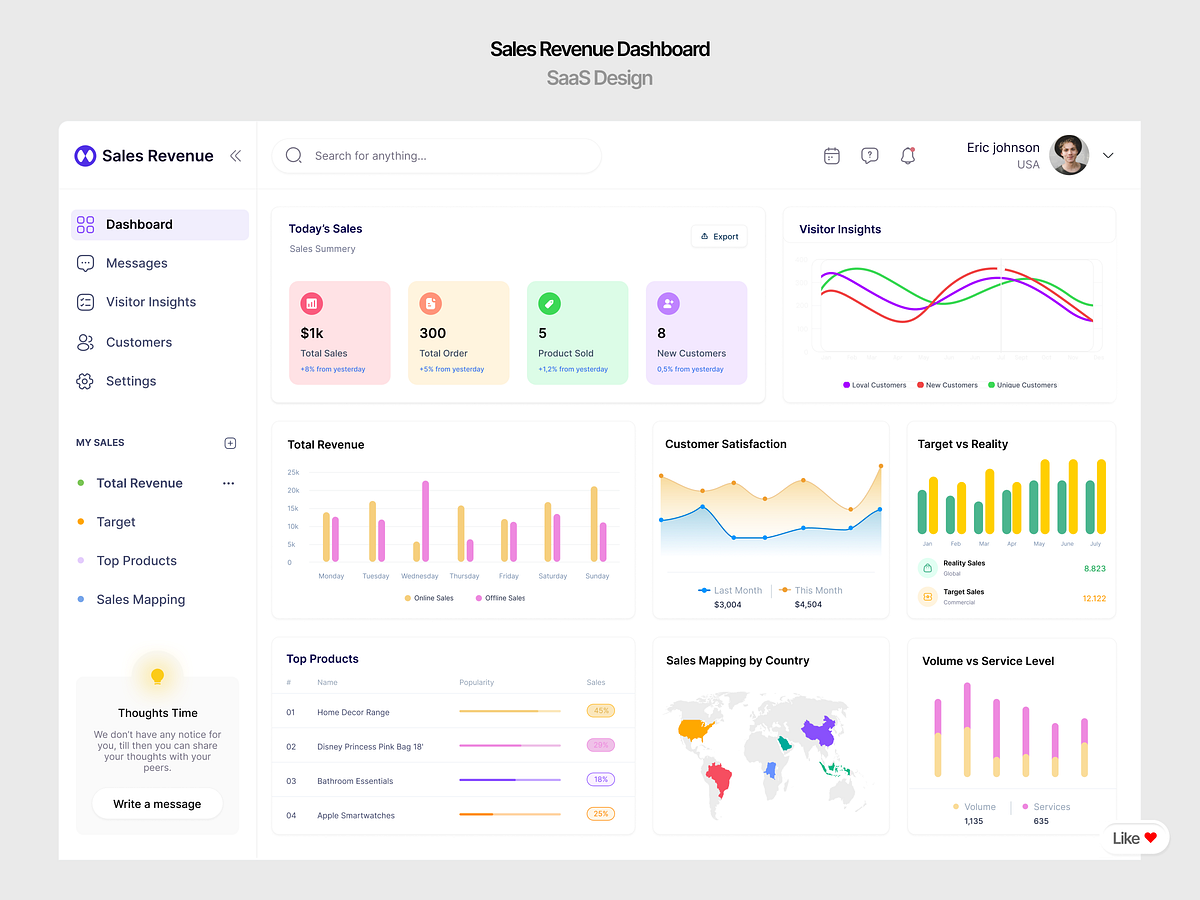Select the Messages icon in the sidebar

point(85,262)
